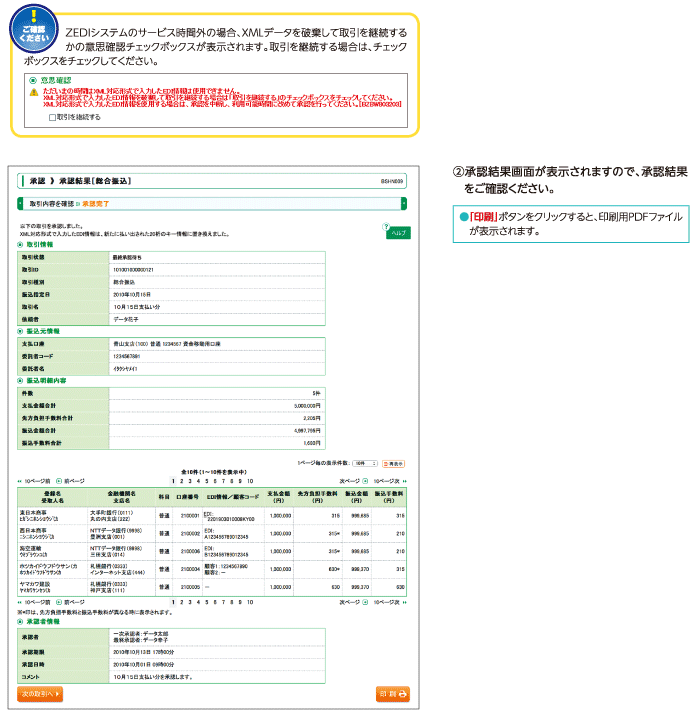690x713 pixels.
Task: Click 10ページ前 link below the table
Action: pos(32,602)
